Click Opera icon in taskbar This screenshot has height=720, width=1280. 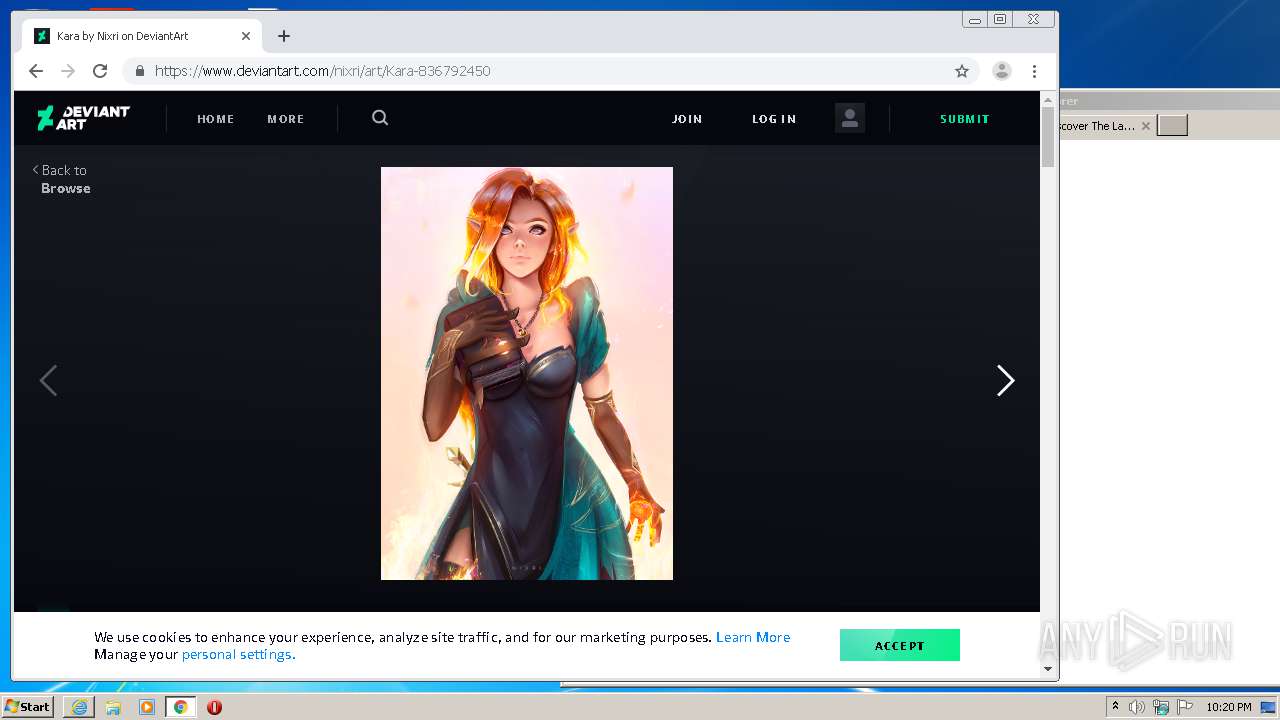[x=214, y=707]
